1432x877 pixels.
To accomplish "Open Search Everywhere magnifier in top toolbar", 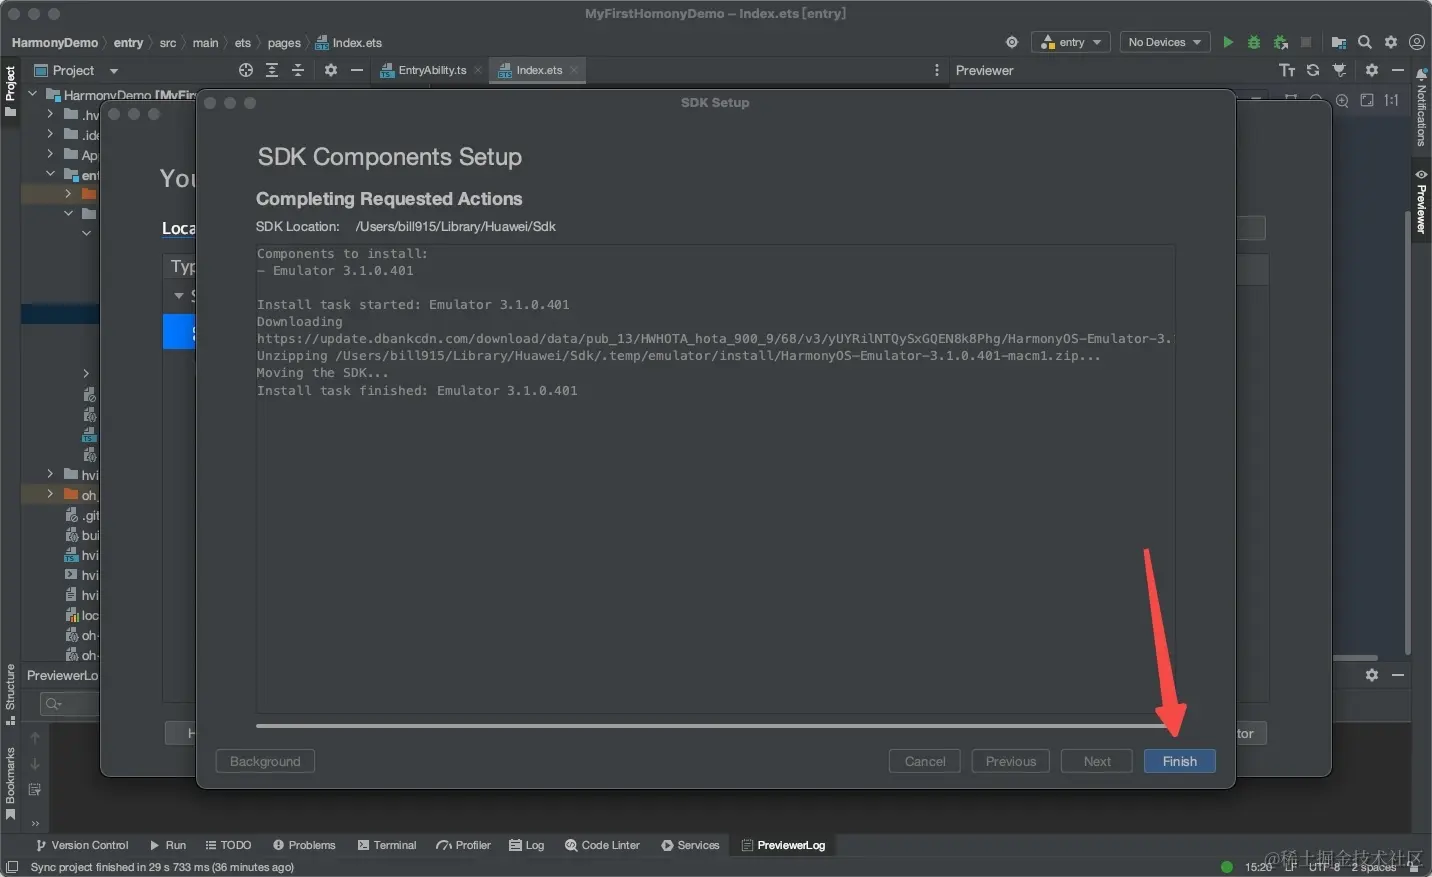I will pos(1365,42).
